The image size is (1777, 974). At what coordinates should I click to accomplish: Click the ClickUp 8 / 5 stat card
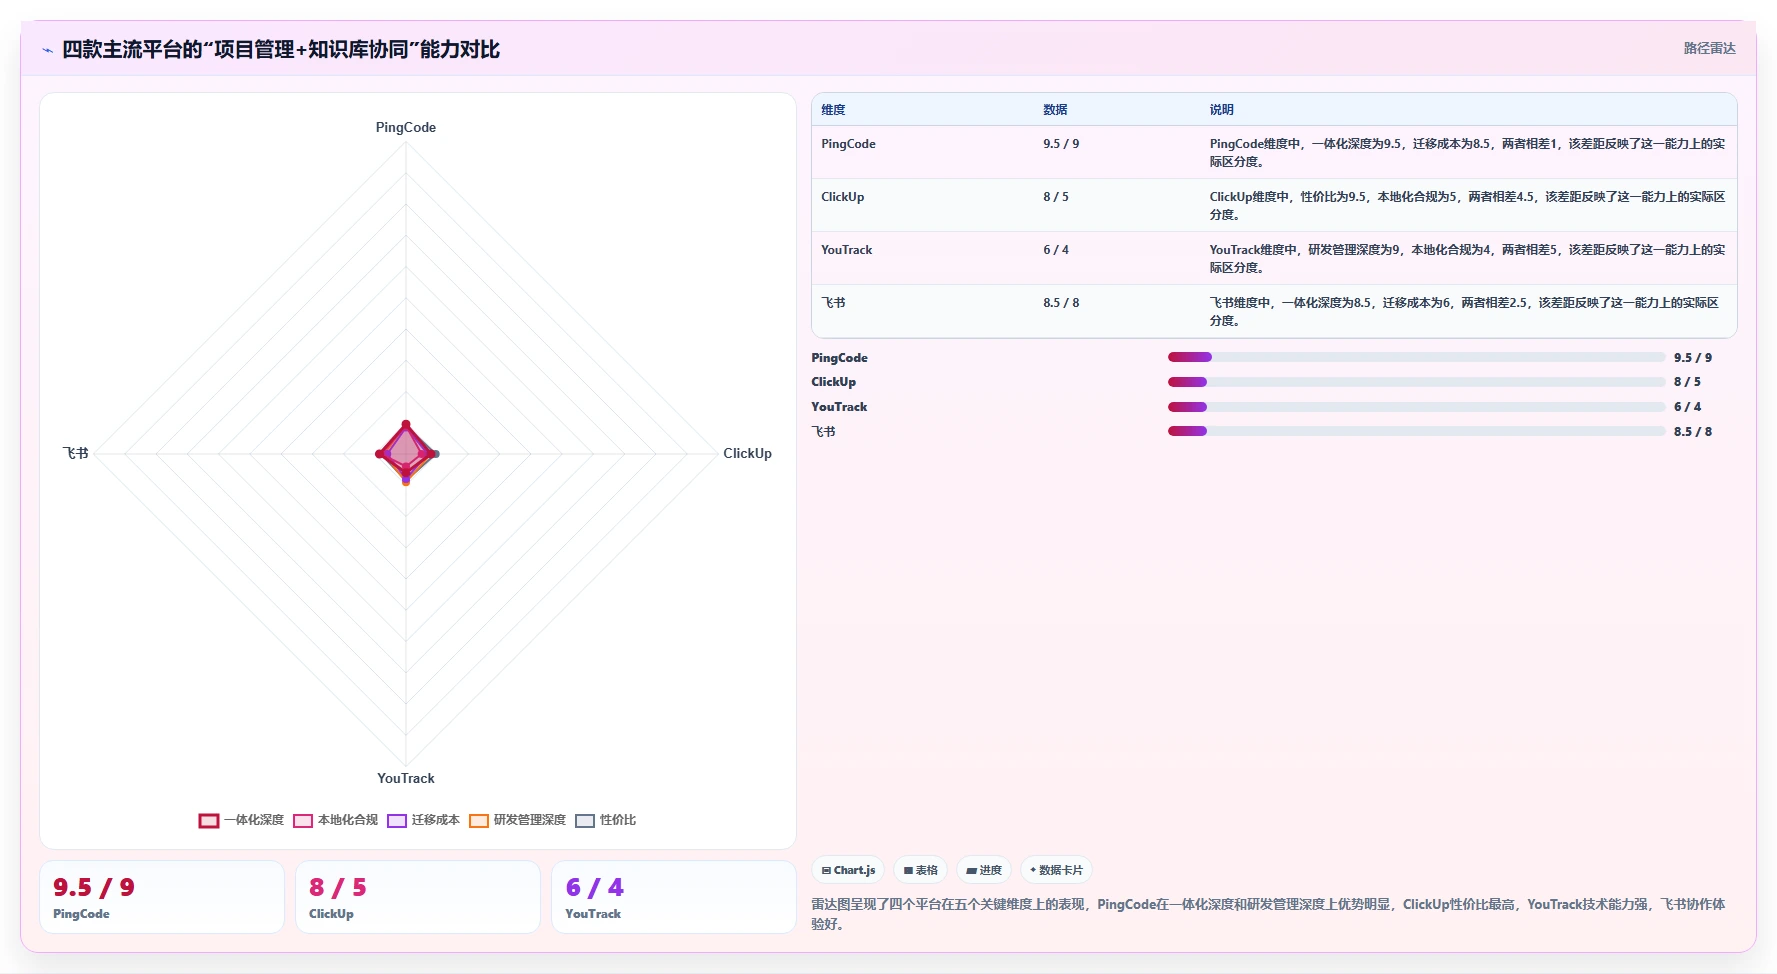click(x=418, y=897)
